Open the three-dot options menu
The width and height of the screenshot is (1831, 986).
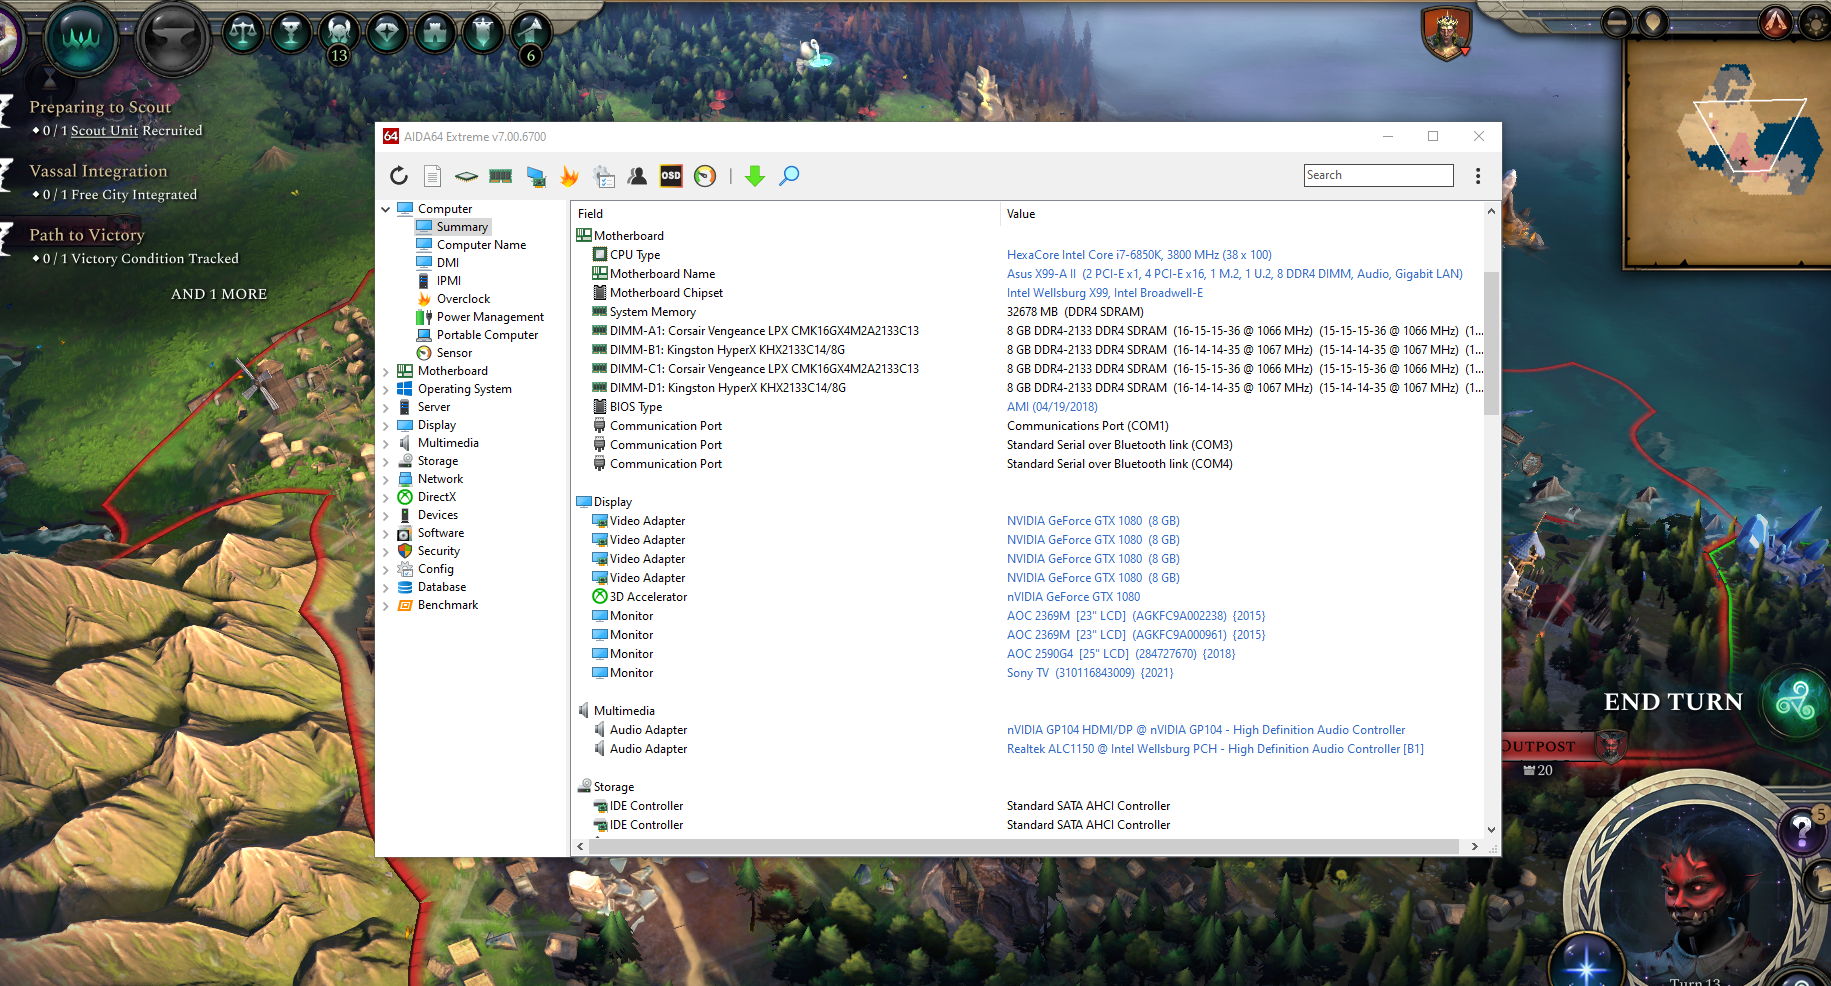[x=1477, y=176]
